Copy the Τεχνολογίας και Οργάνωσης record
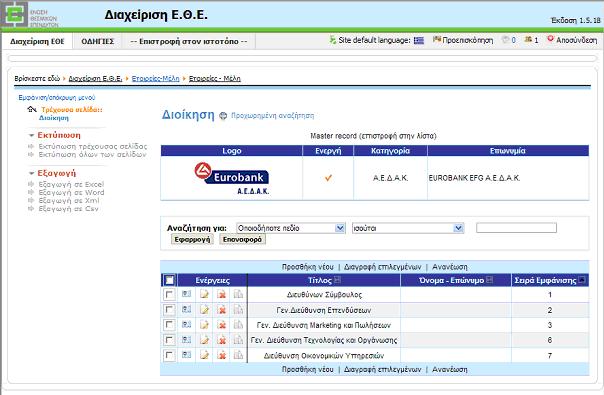This screenshot has width=604, height=395. point(238,340)
